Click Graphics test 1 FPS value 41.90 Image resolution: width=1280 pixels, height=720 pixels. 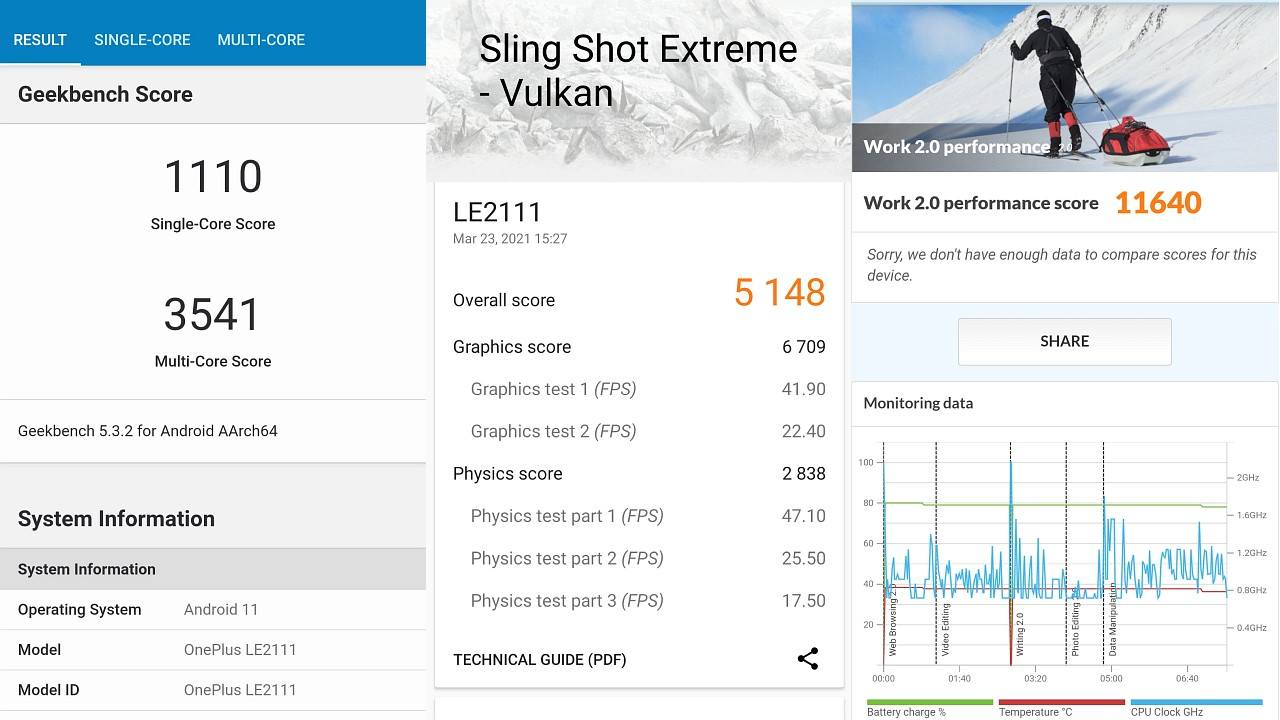tap(804, 389)
